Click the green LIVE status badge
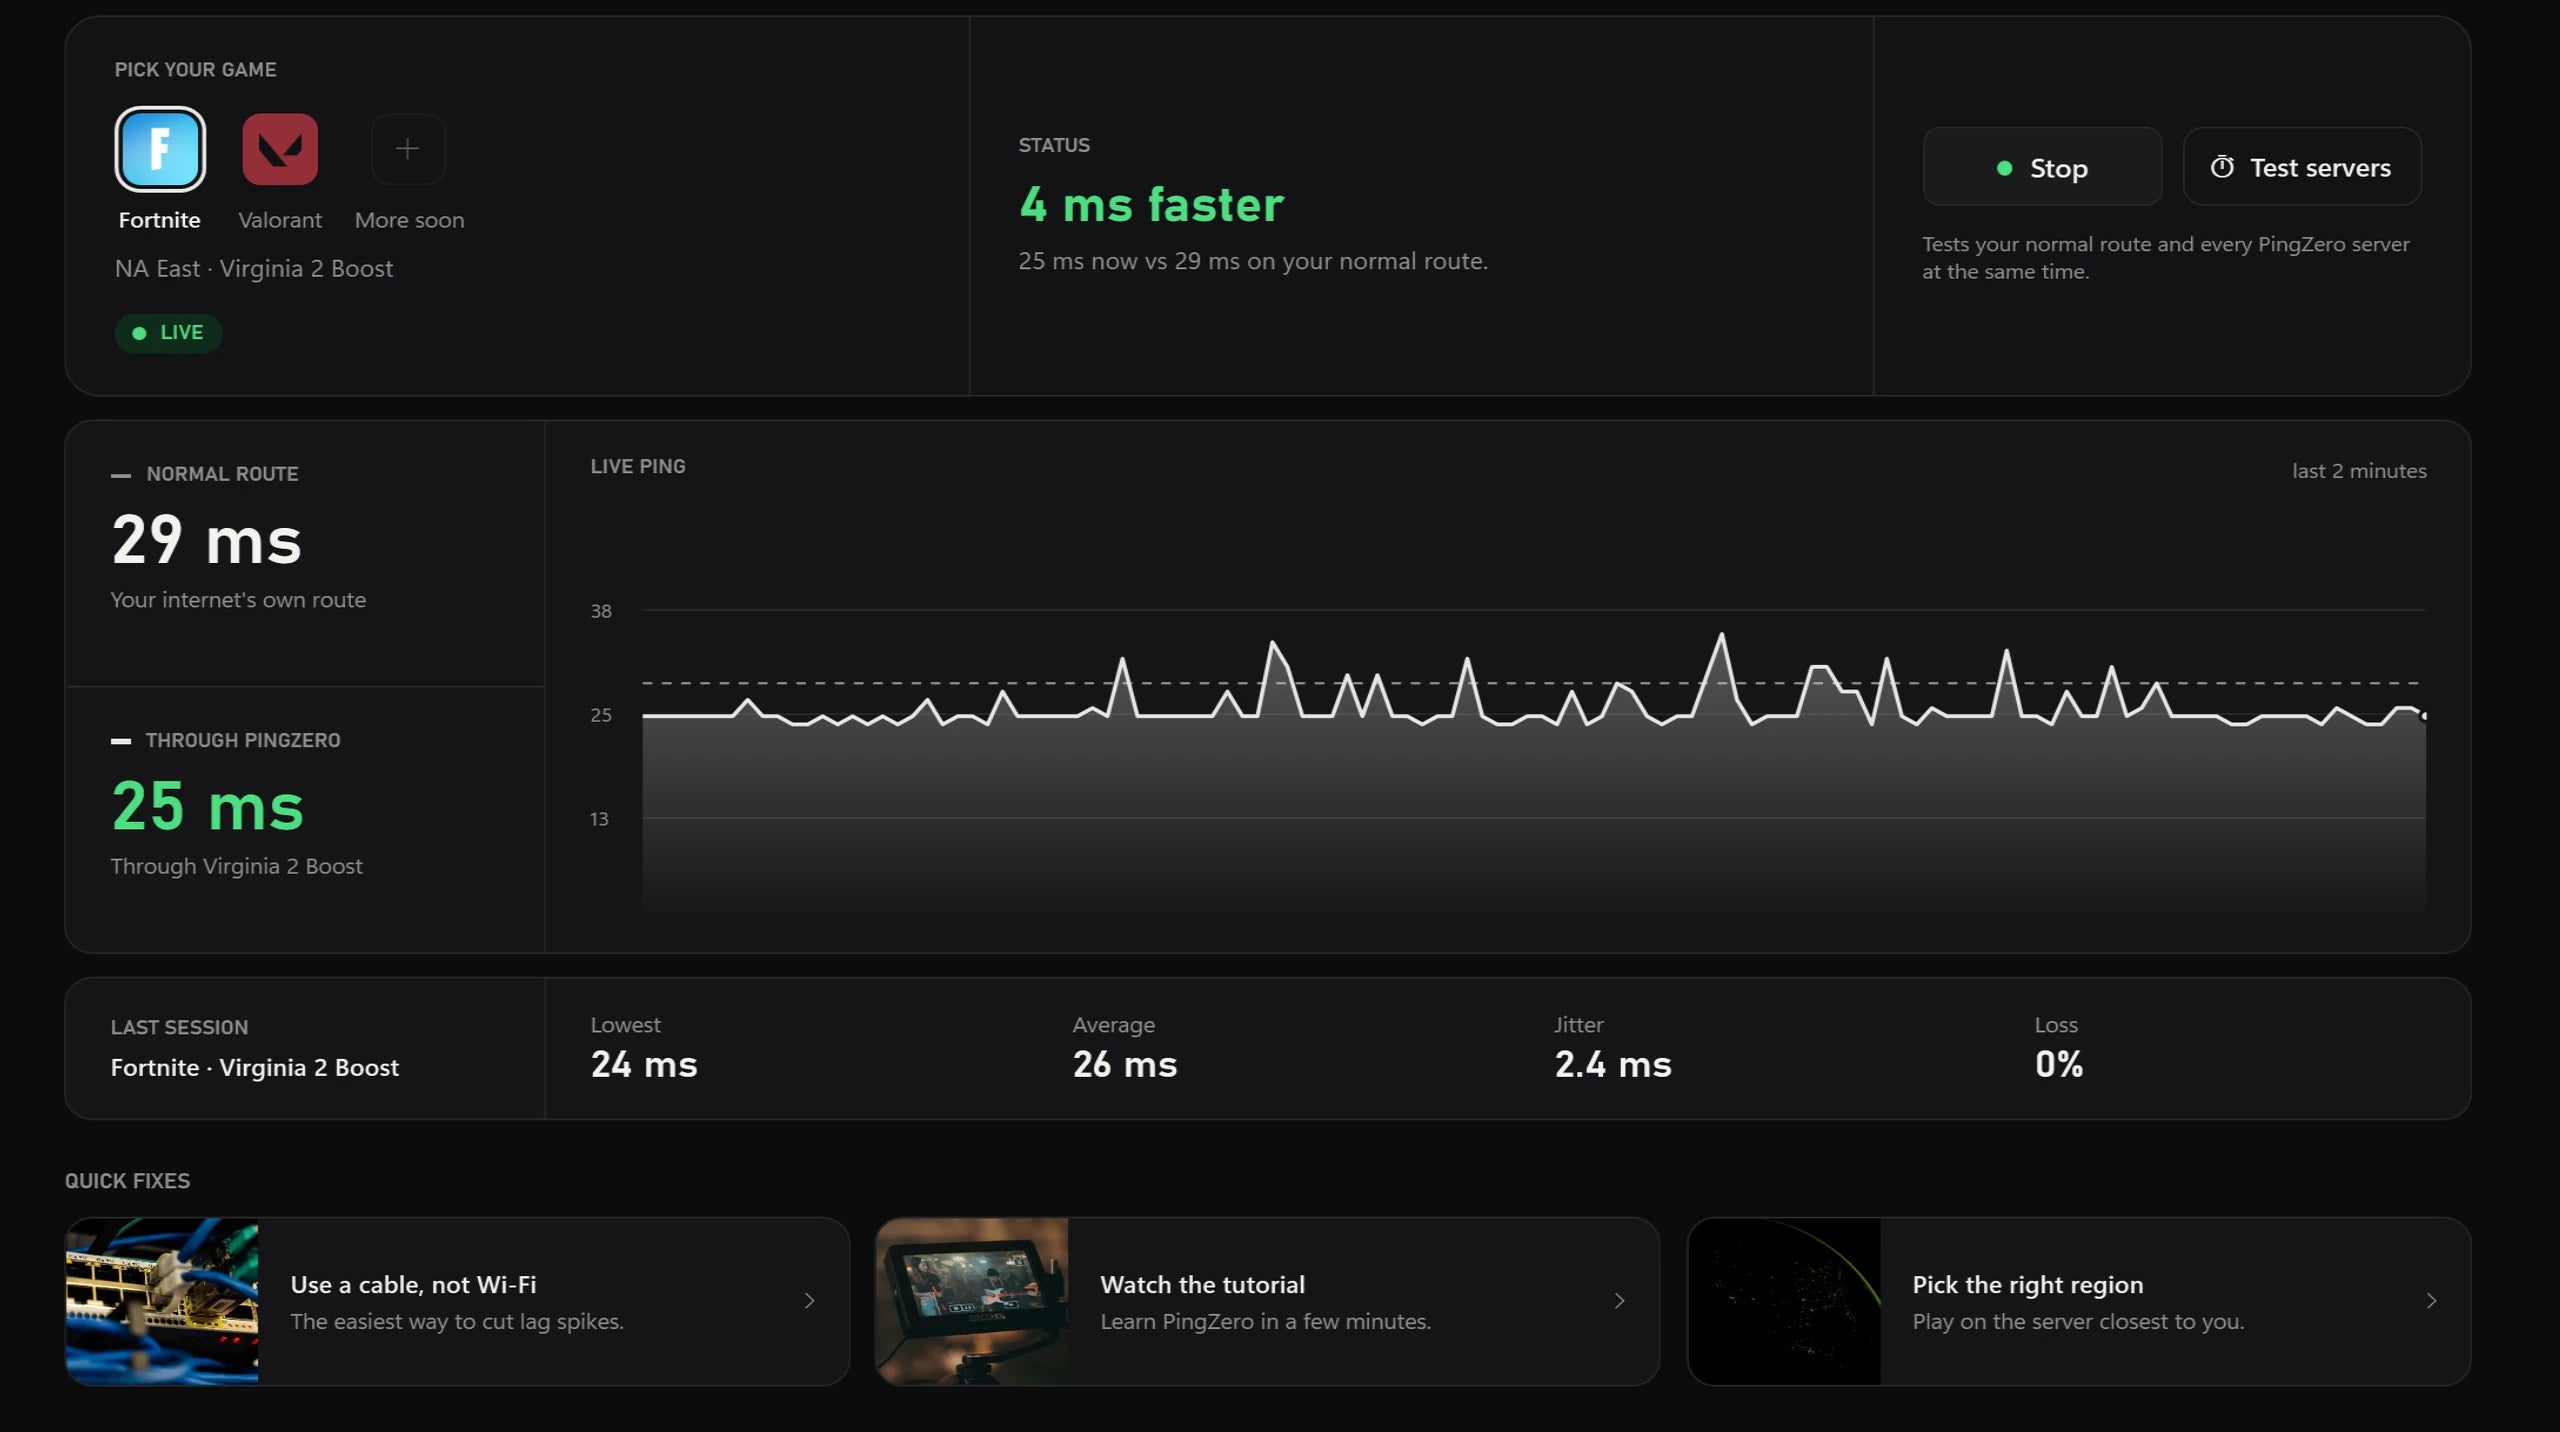The image size is (2560, 1432). pos(168,333)
